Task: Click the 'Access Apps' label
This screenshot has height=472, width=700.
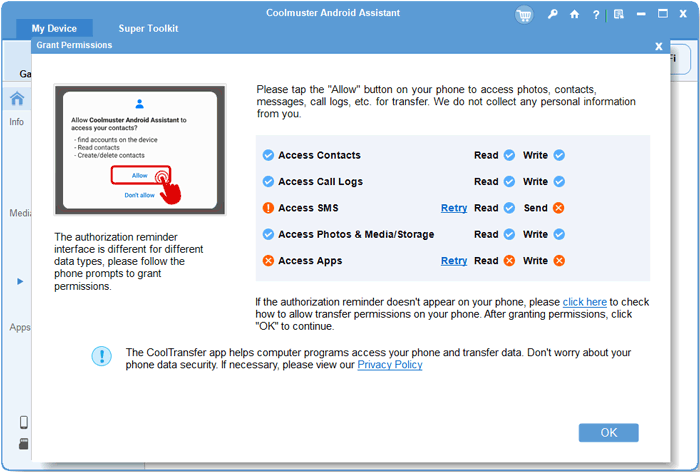Action: 310,261
